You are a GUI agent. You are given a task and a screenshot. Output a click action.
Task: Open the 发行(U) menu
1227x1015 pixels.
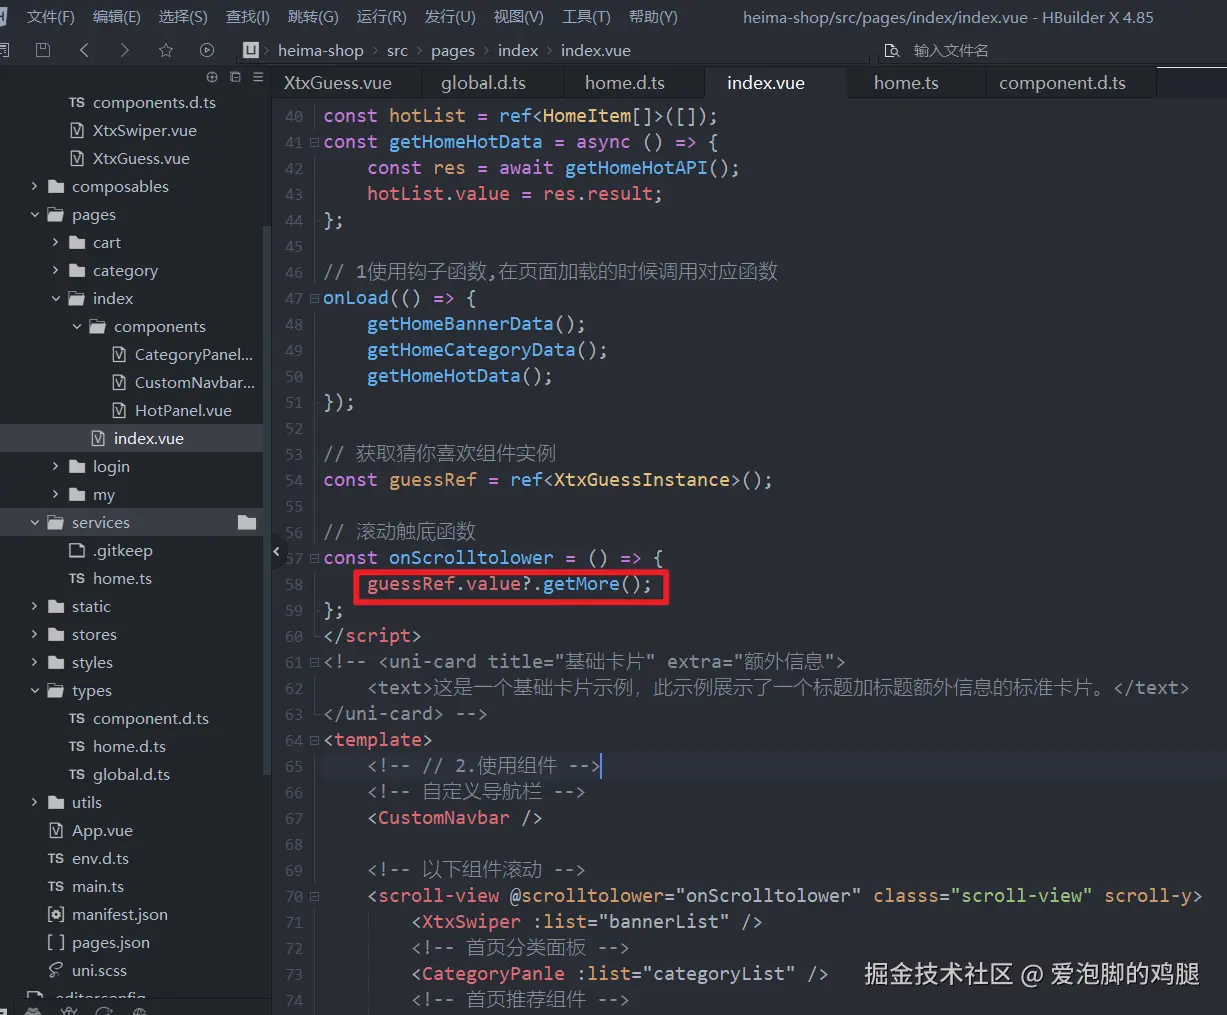[x=450, y=17]
